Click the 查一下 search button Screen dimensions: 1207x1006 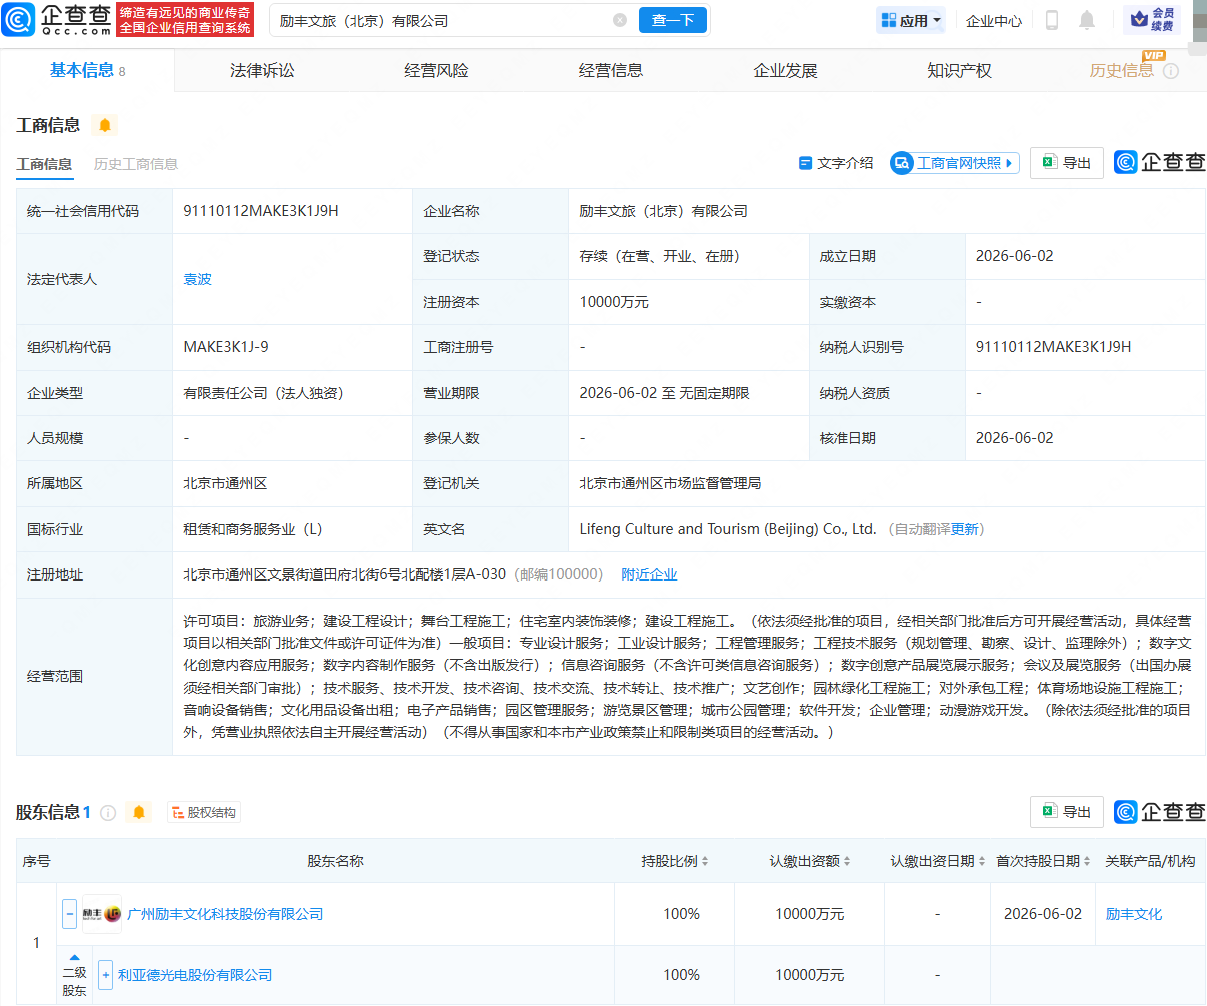[673, 20]
